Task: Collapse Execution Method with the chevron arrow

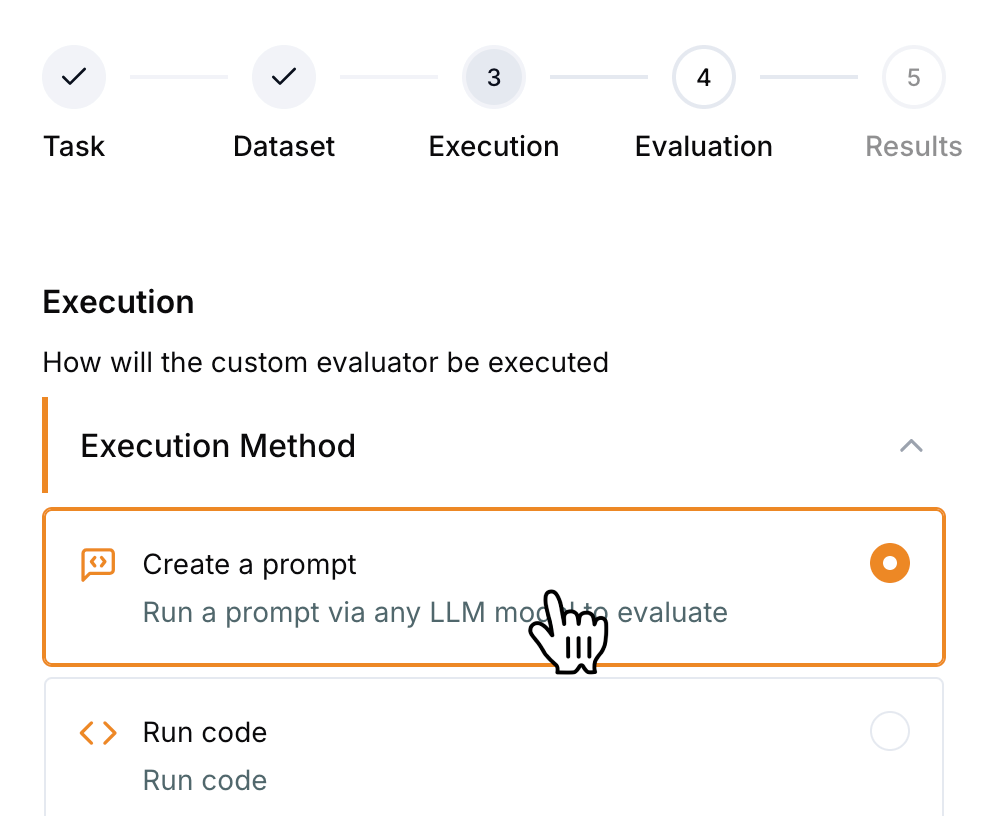Action: click(x=910, y=446)
